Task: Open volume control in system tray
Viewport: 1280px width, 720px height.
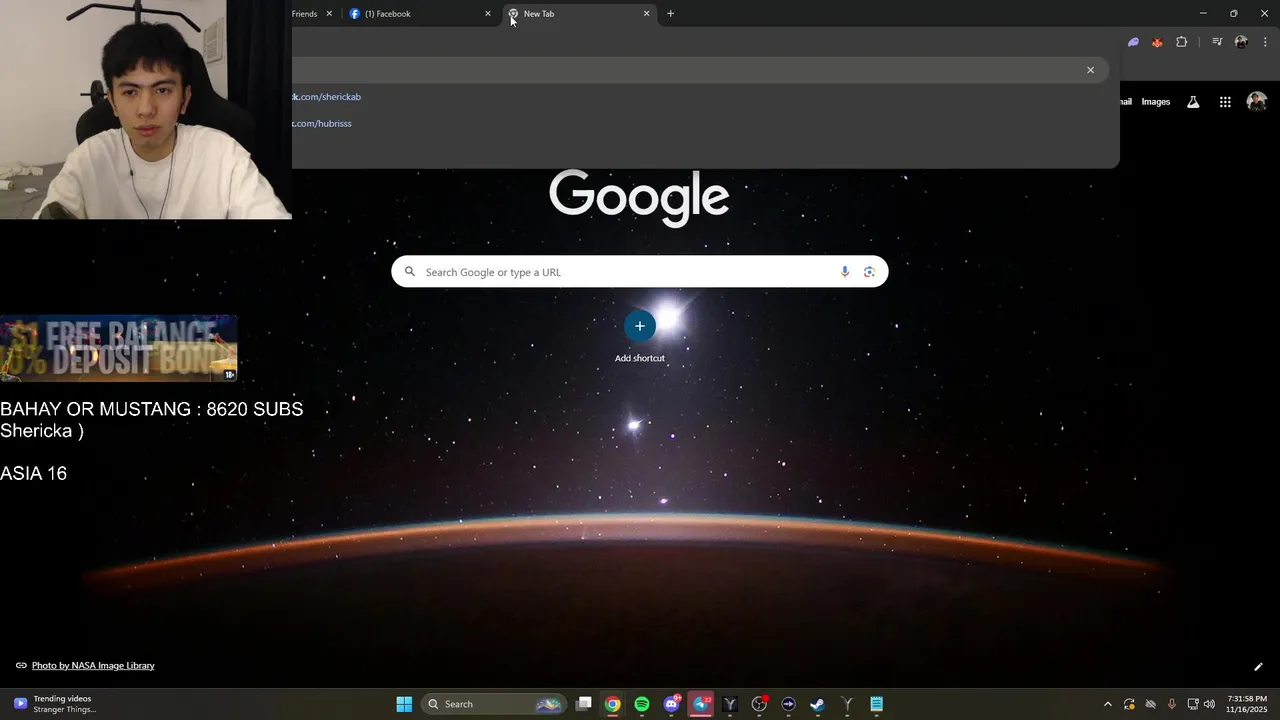Action: [x=1209, y=704]
